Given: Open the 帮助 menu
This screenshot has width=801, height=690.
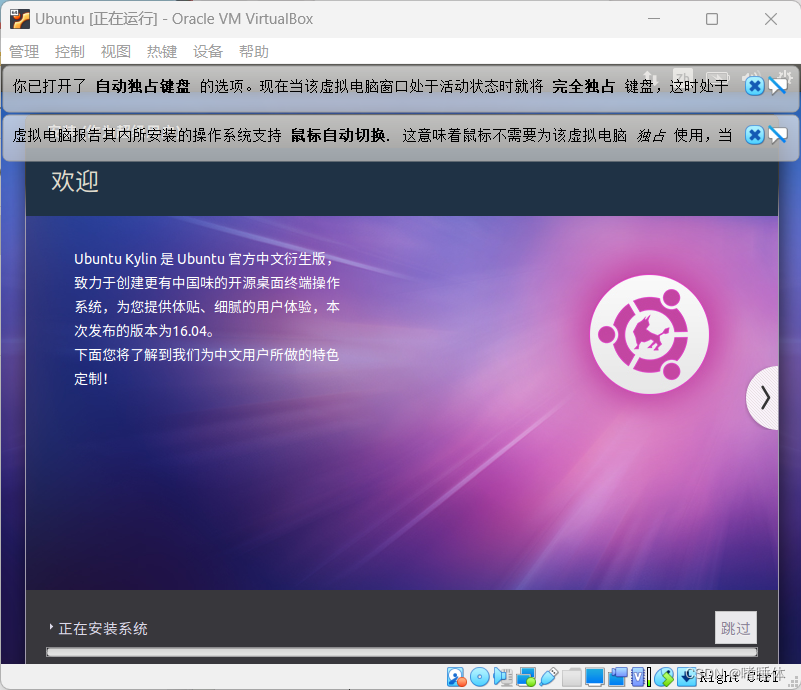Looking at the screenshot, I should point(254,52).
